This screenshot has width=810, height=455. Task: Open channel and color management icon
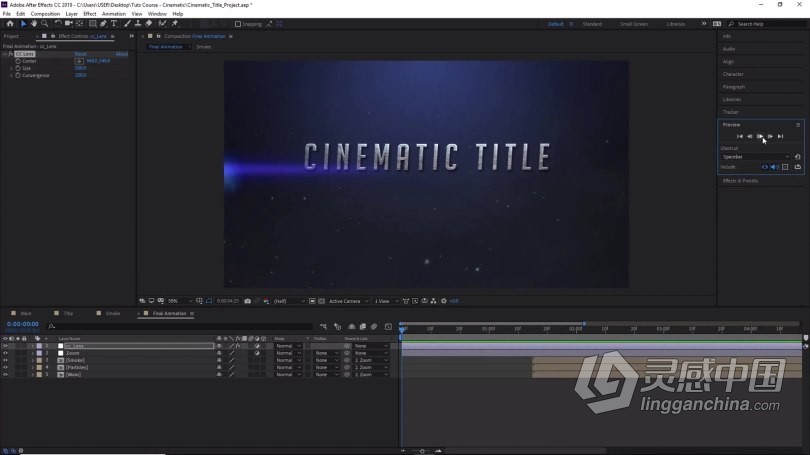[x=266, y=301]
